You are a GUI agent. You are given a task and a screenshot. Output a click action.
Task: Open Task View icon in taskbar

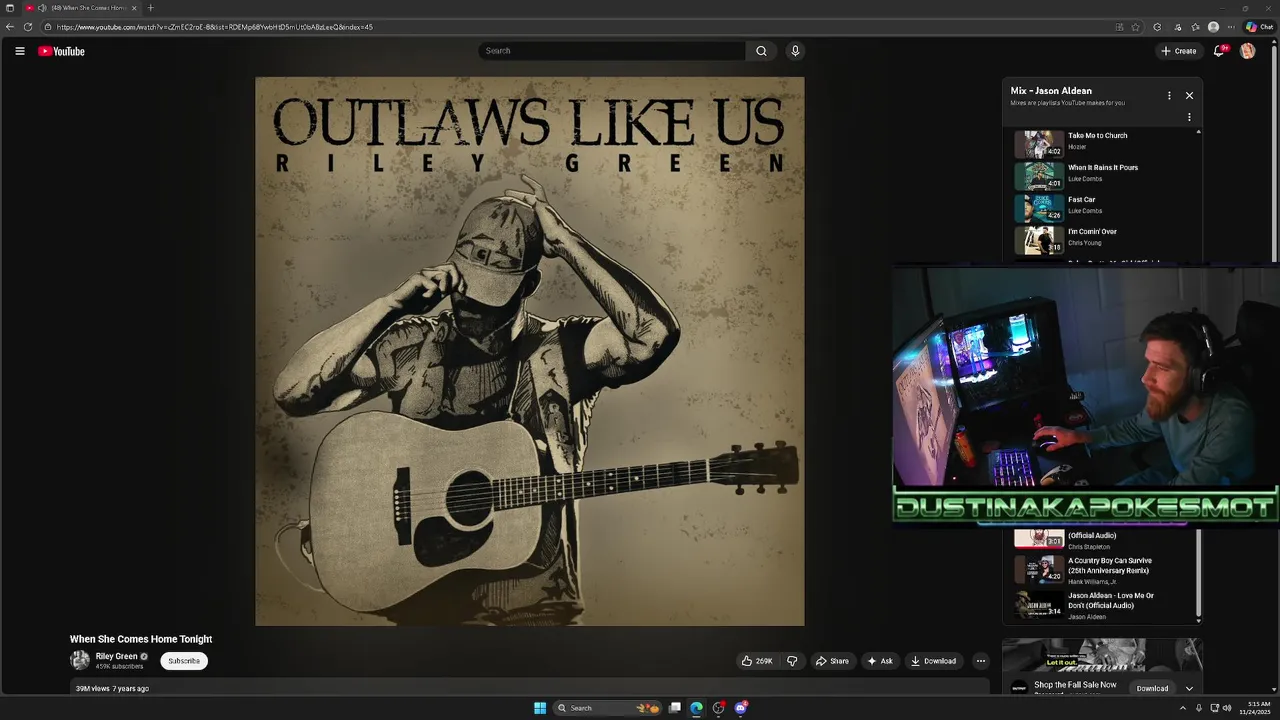point(675,708)
